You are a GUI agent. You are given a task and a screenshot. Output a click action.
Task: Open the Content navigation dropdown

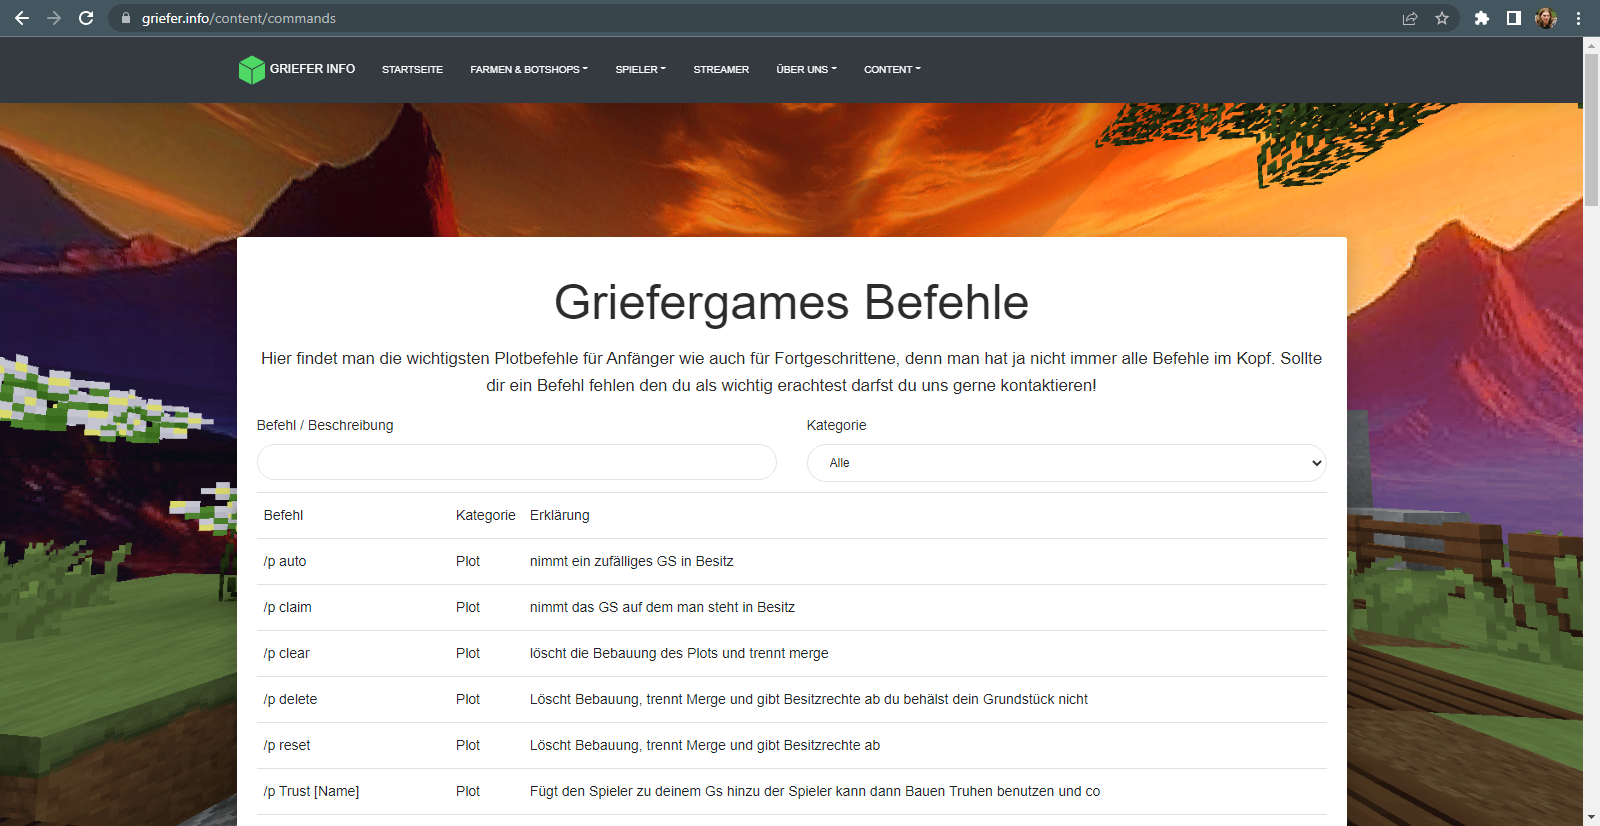pos(892,69)
